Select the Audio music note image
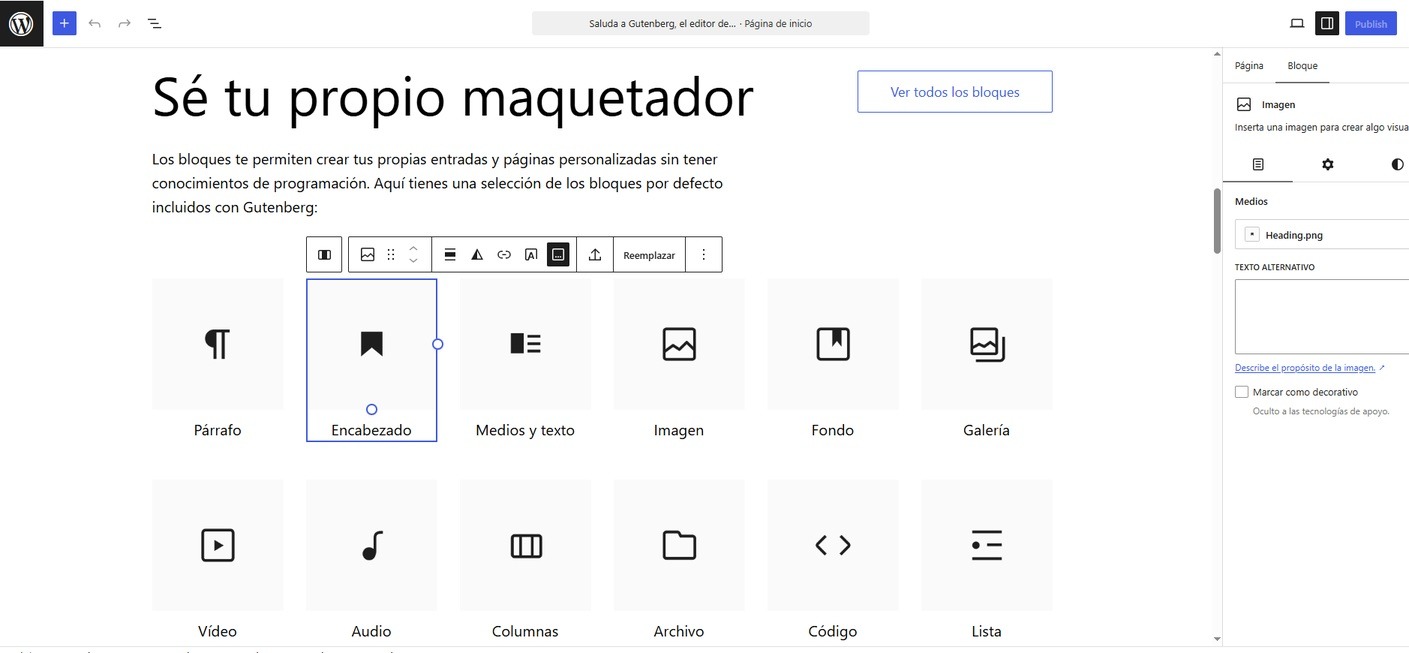 click(x=372, y=545)
